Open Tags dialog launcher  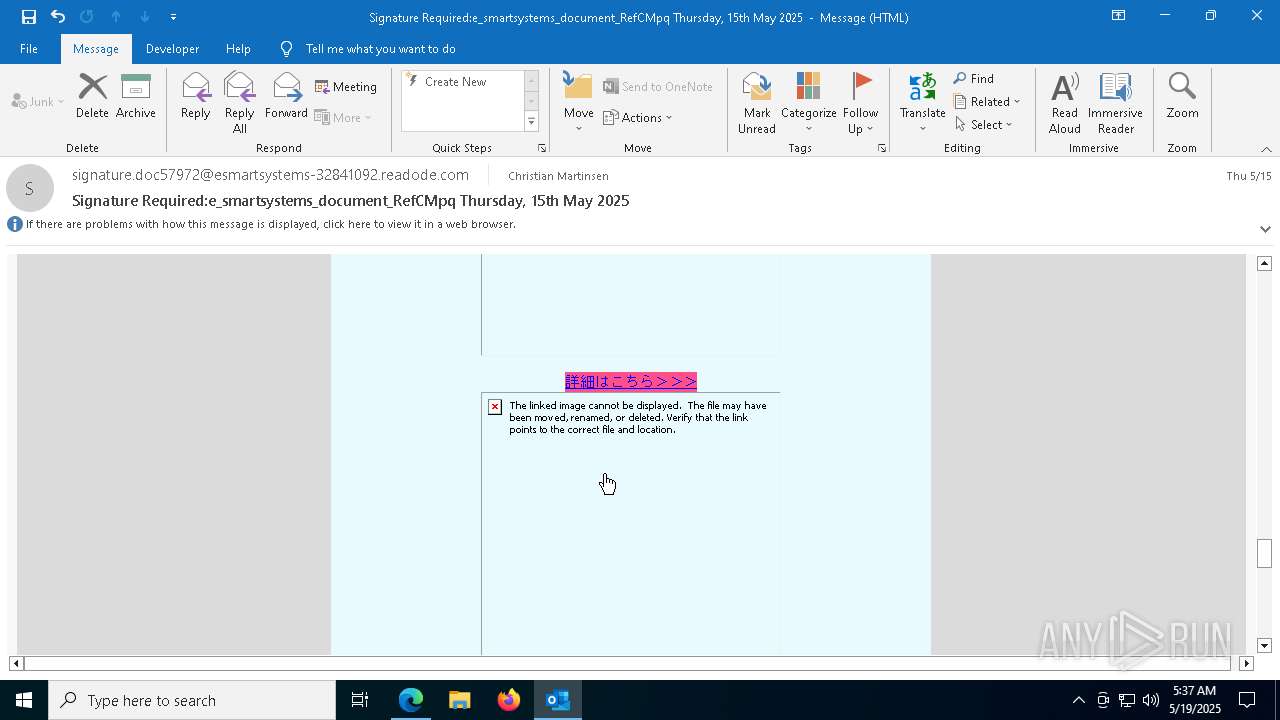882,148
